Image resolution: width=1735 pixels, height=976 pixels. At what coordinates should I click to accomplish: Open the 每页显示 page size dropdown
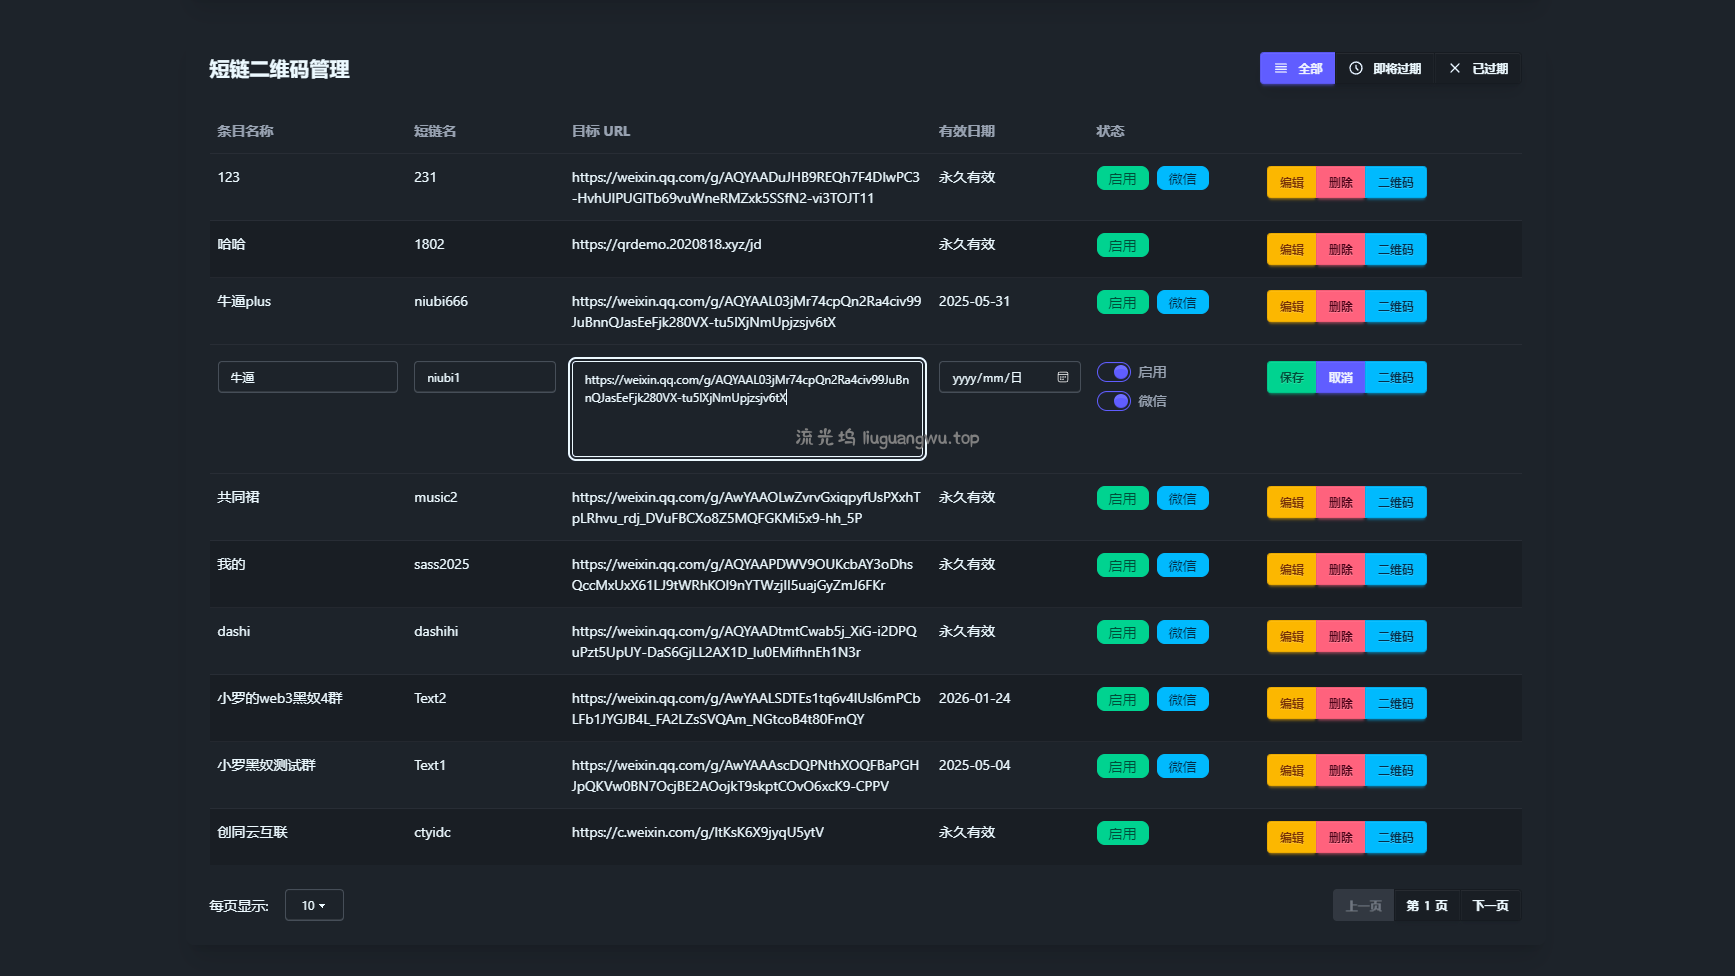[x=314, y=905]
